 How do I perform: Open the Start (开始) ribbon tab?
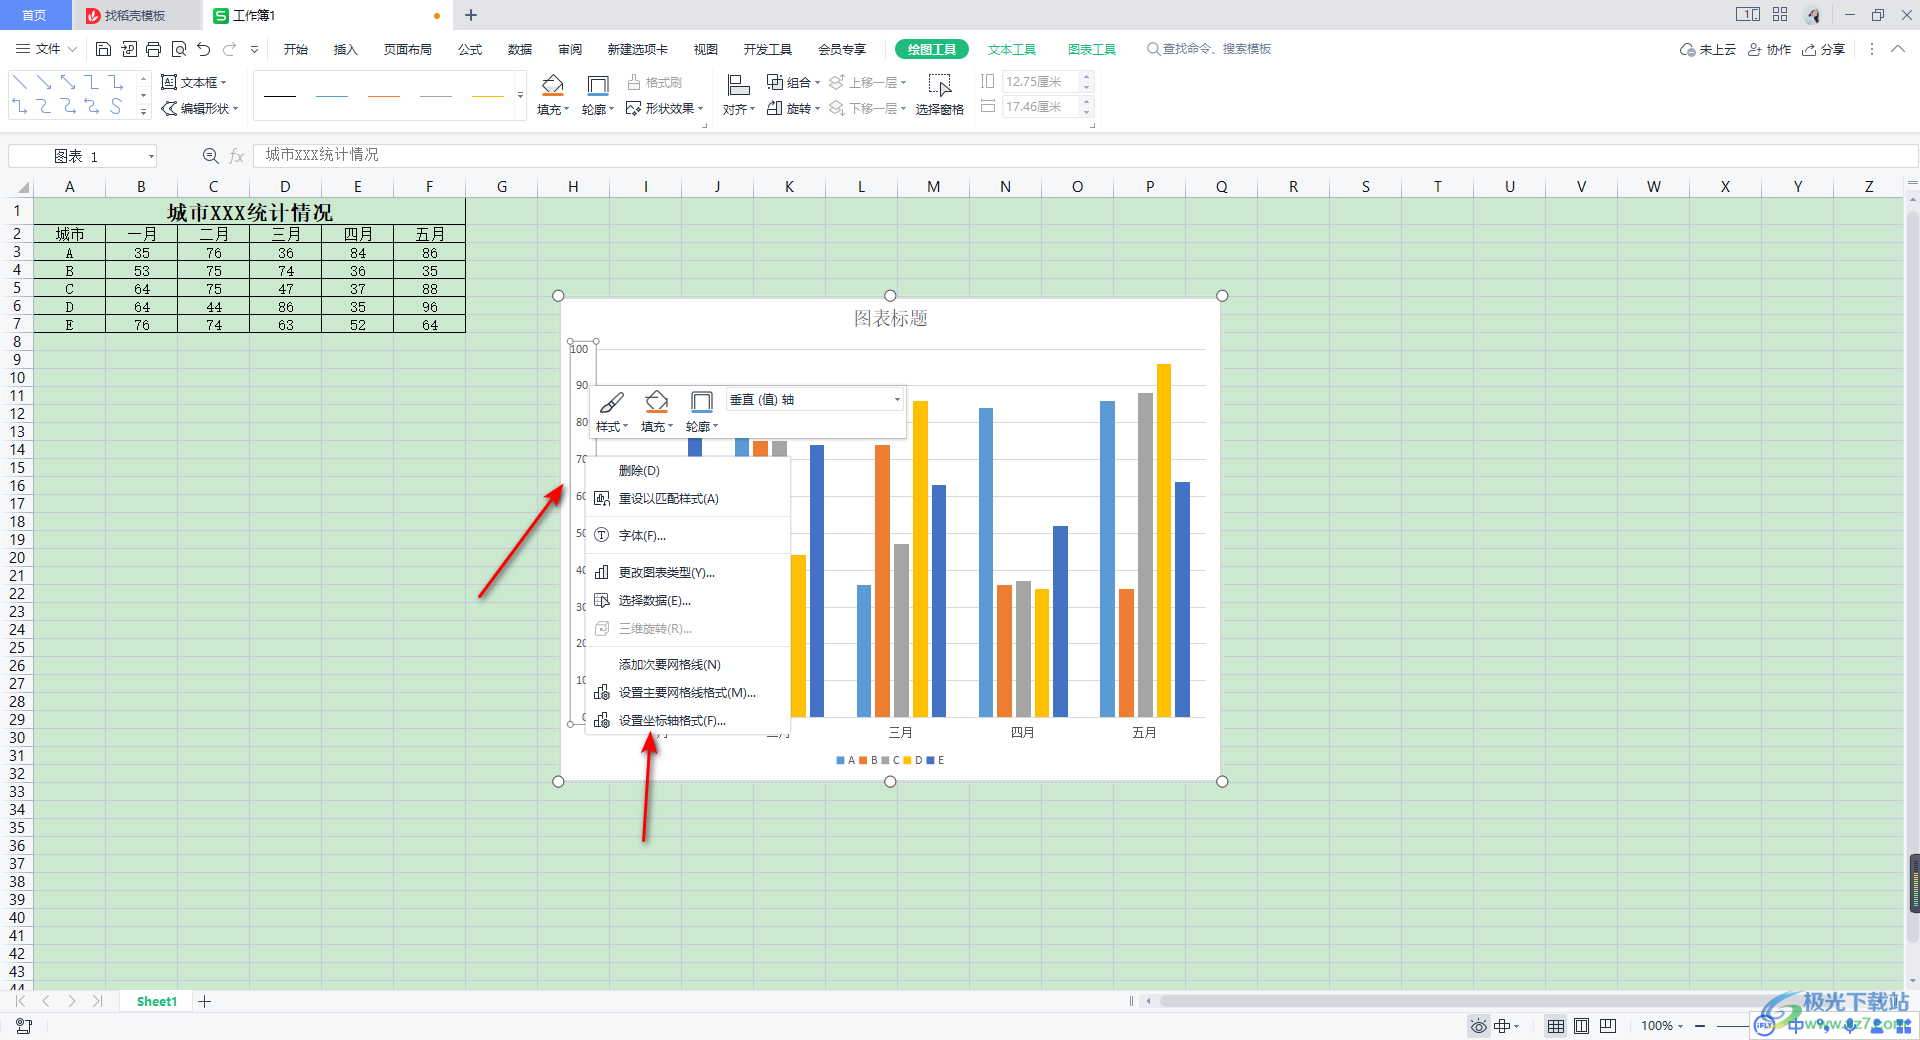[296, 49]
